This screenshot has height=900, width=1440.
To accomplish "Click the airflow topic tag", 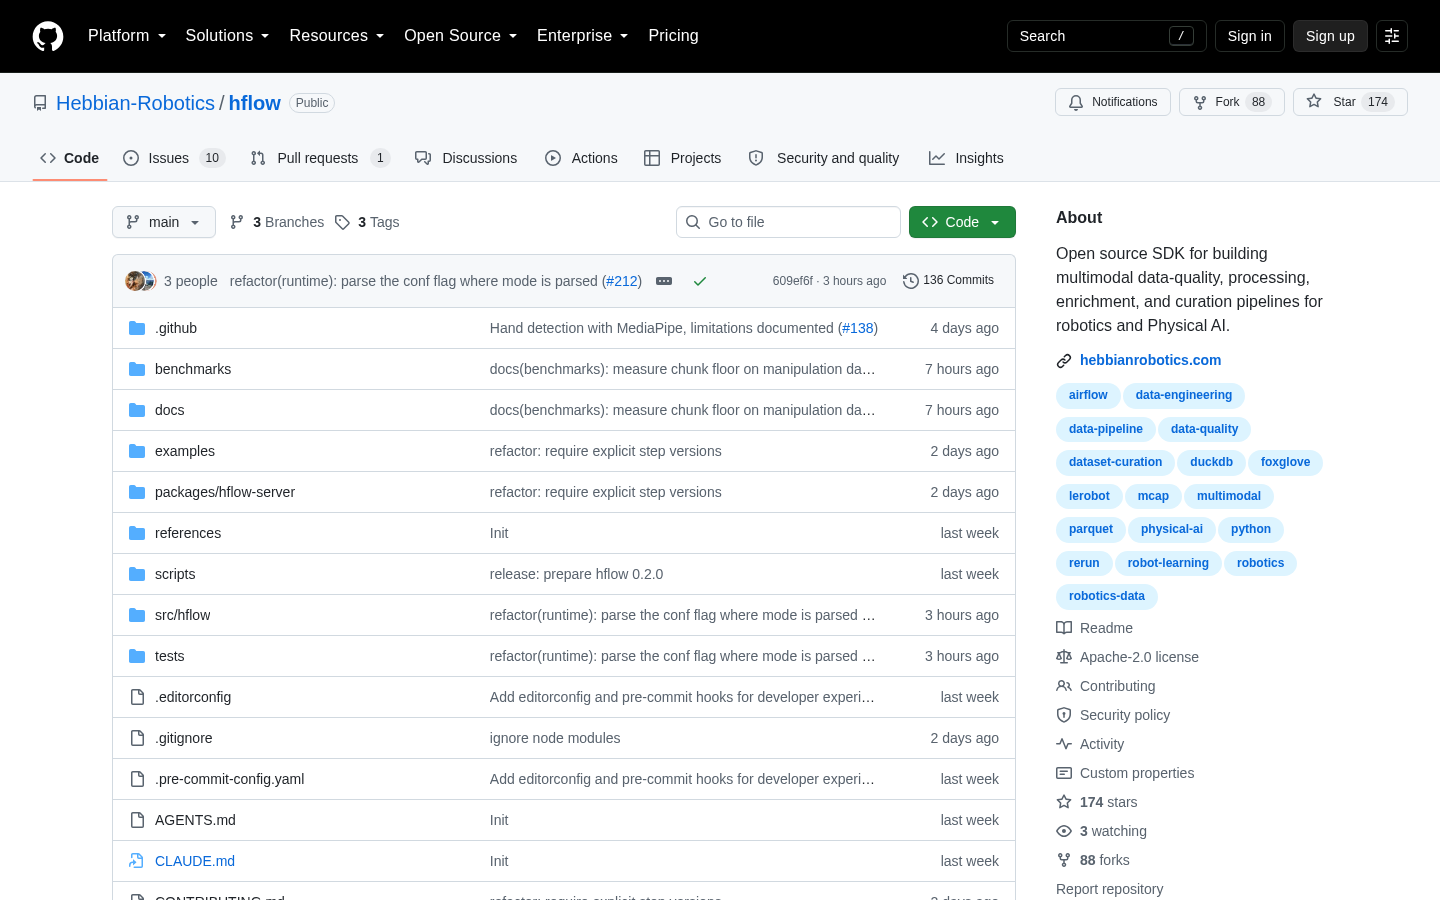I will (1088, 395).
